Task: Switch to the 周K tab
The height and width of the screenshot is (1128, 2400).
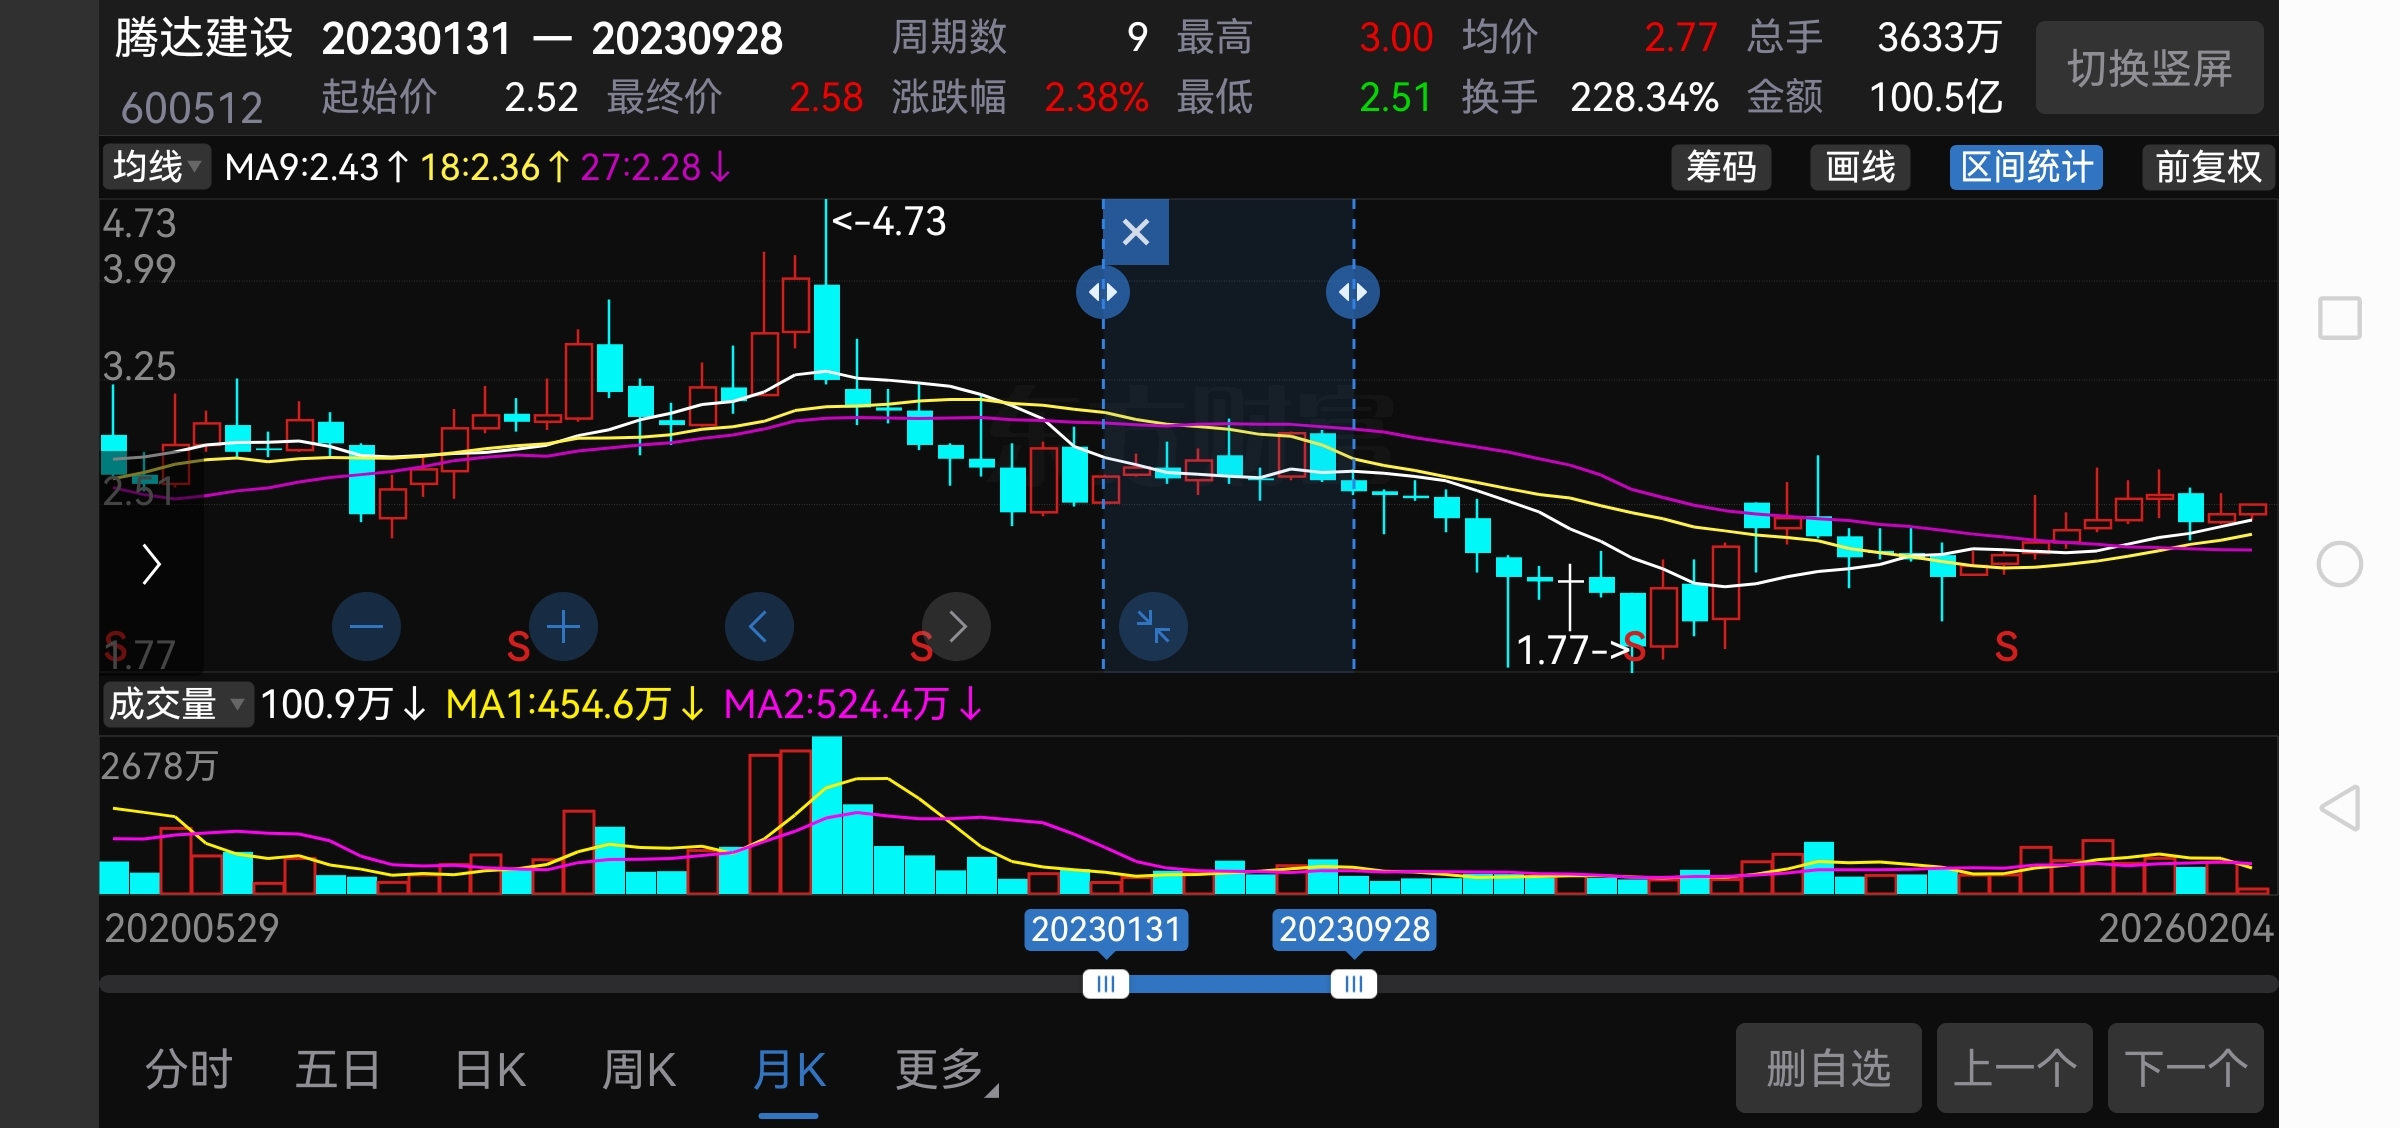Action: tap(639, 1070)
